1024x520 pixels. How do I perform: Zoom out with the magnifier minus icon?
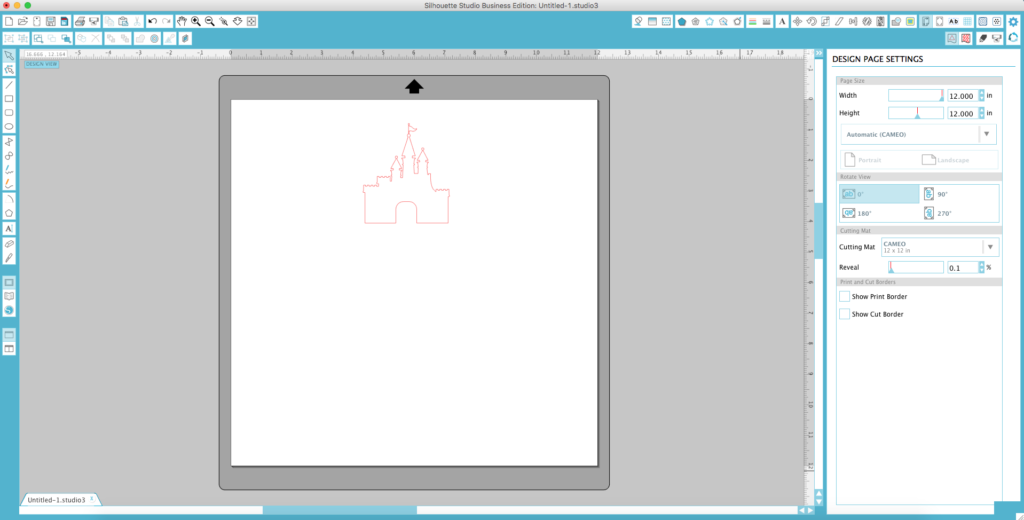(210, 22)
